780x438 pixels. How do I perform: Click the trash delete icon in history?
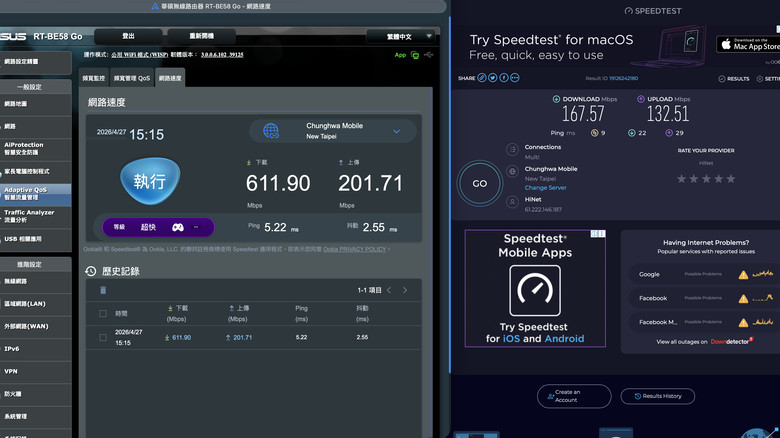(x=103, y=290)
